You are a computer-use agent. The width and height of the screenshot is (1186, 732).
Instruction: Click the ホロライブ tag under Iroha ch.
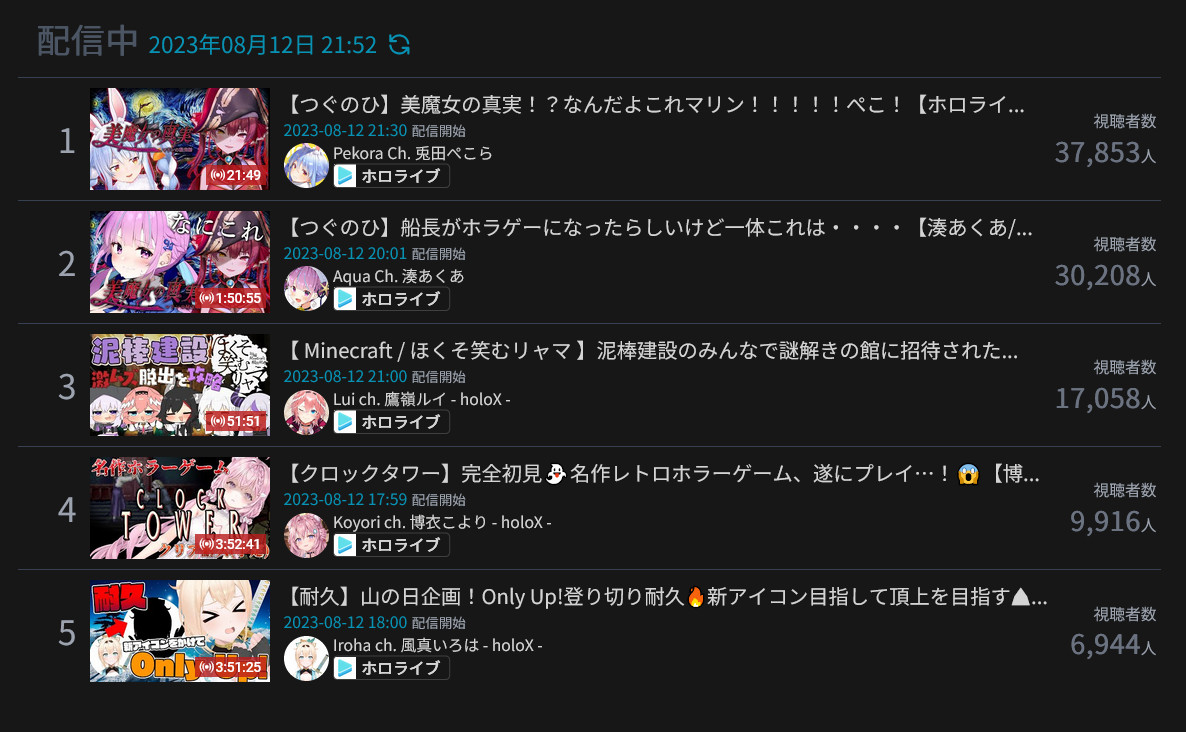(392, 668)
